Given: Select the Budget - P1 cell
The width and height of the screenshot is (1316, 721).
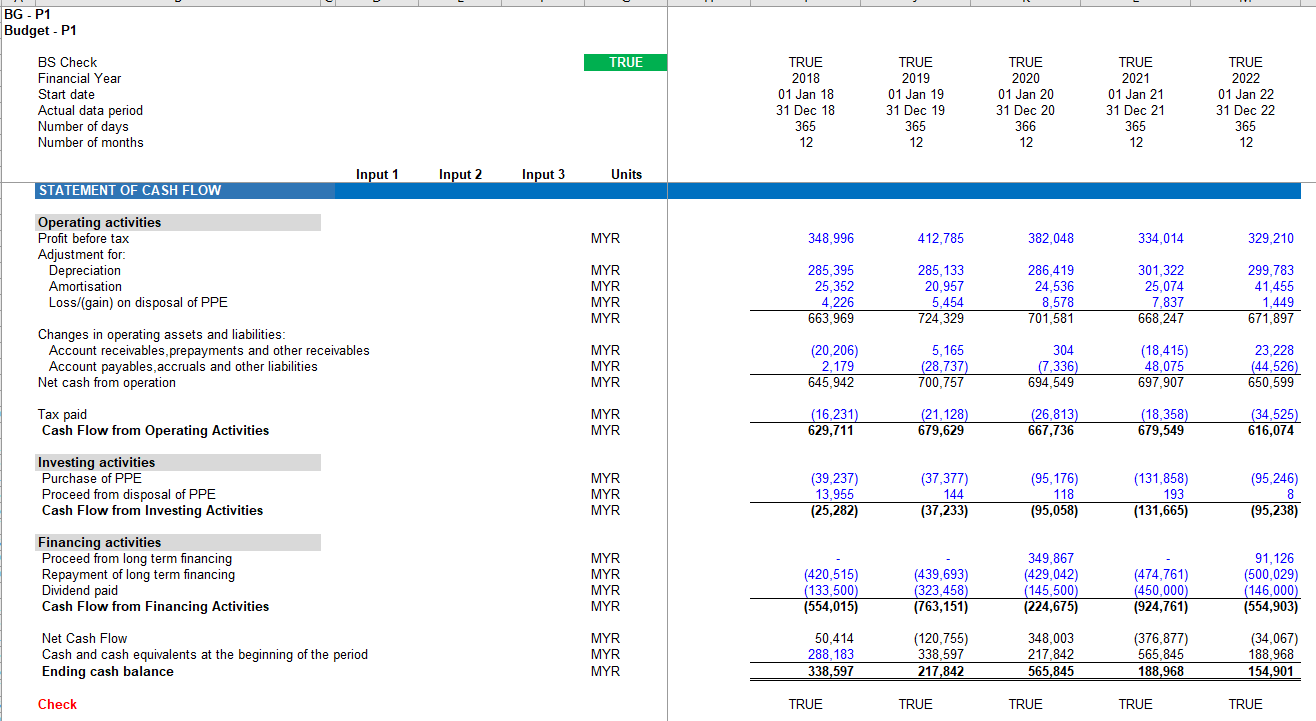Looking at the screenshot, I should pyautogui.click(x=40, y=30).
